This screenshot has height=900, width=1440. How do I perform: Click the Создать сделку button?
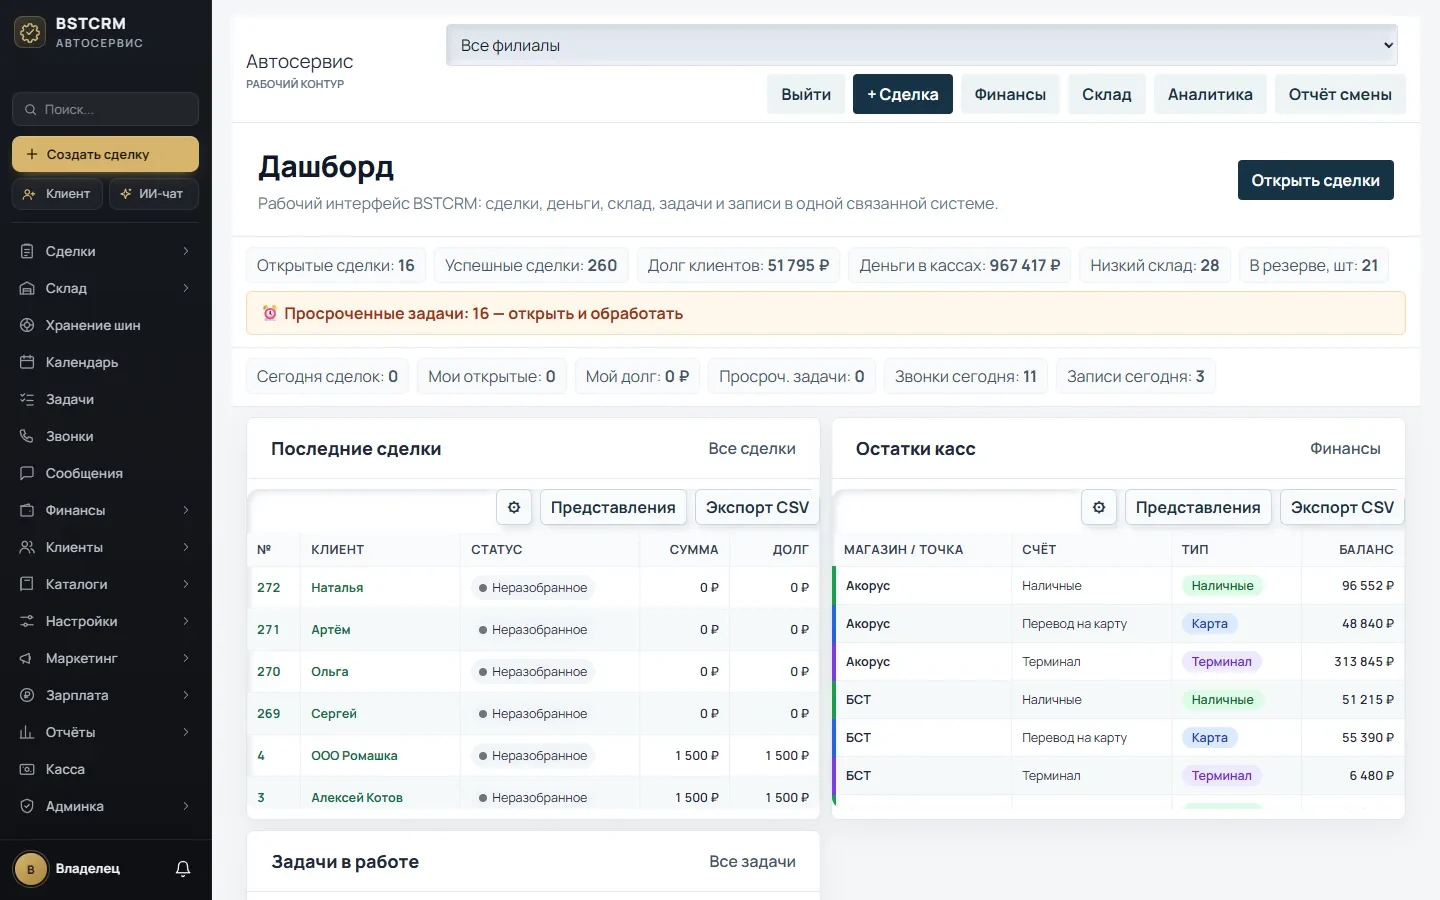tap(106, 154)
